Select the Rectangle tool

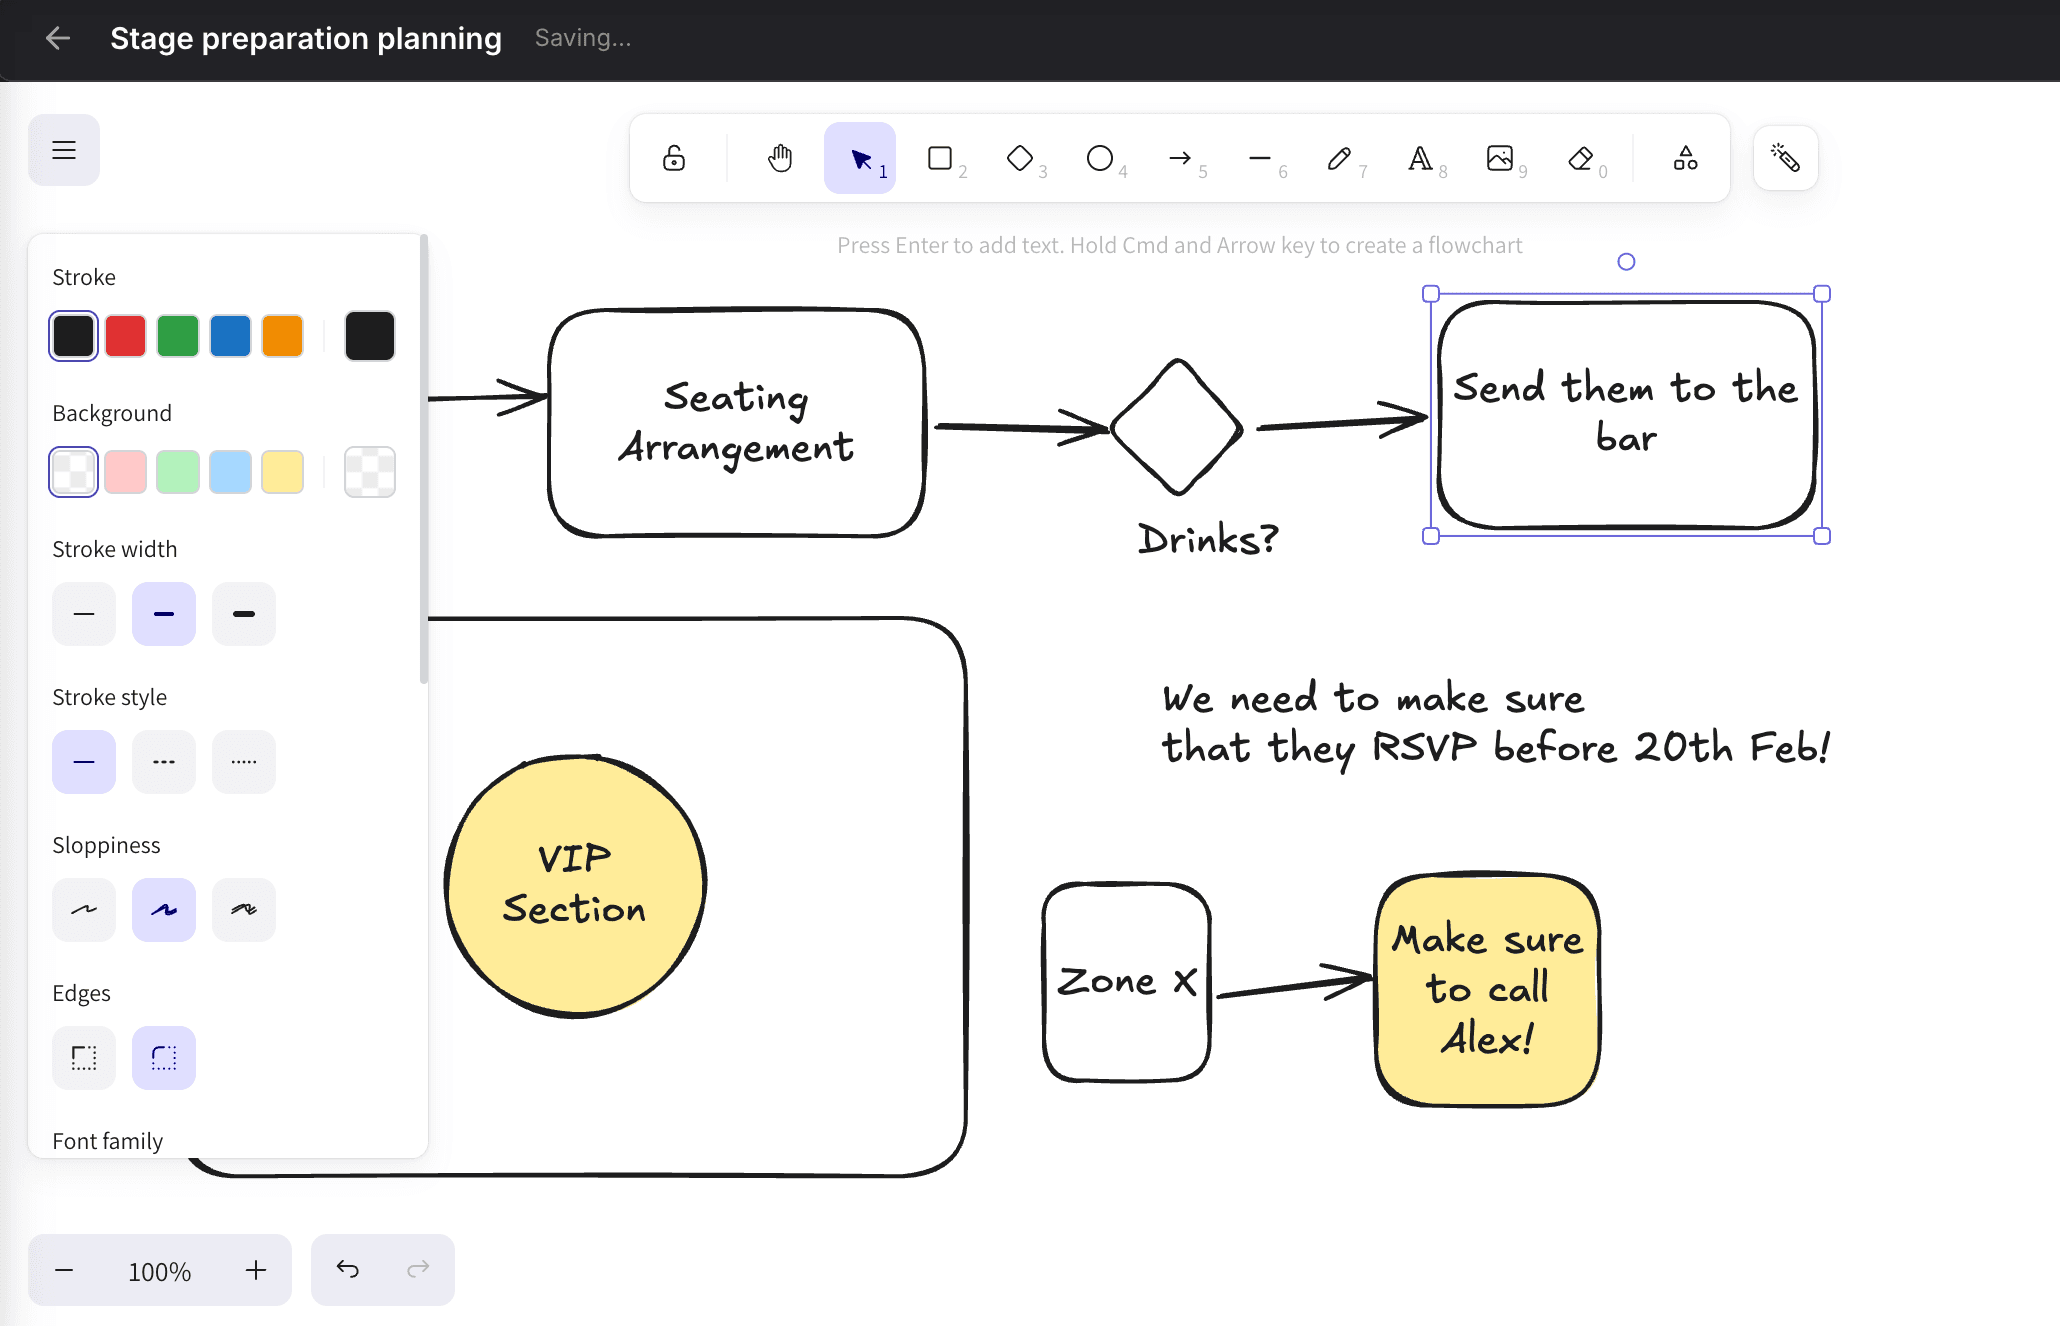pyautogui.click(x=941, y=158)
